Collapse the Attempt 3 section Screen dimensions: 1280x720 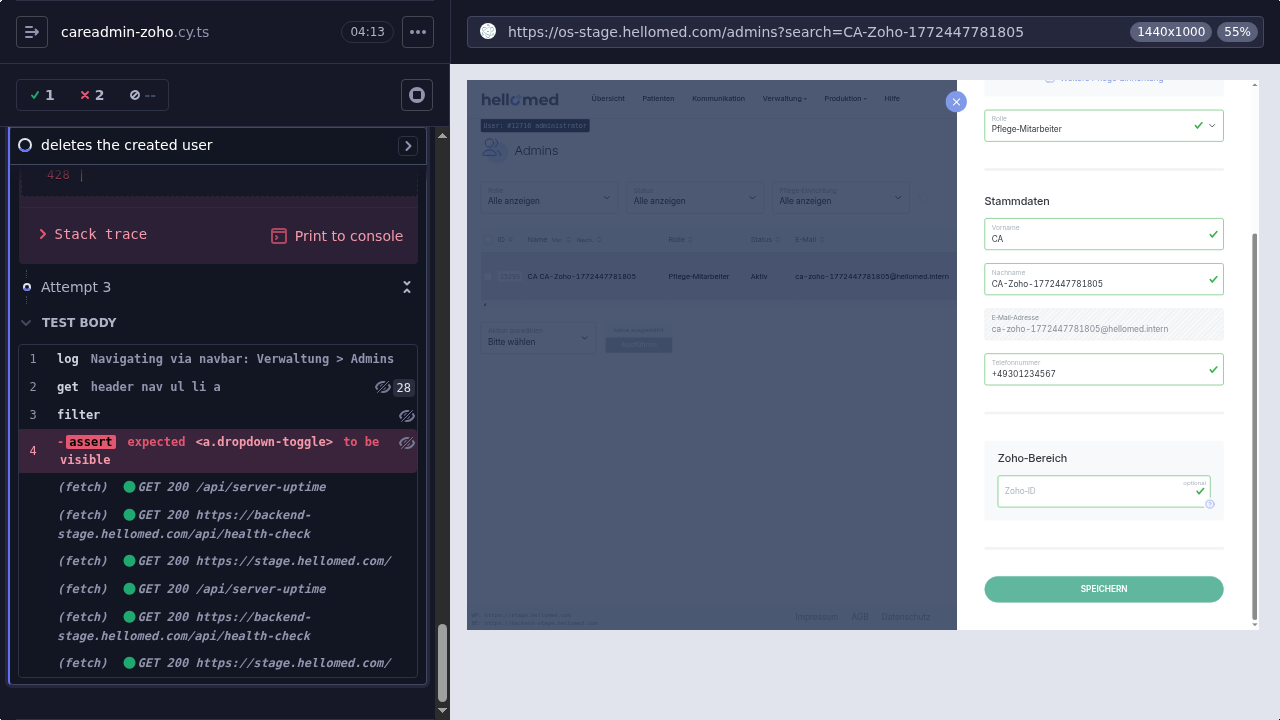coord(407,287)
